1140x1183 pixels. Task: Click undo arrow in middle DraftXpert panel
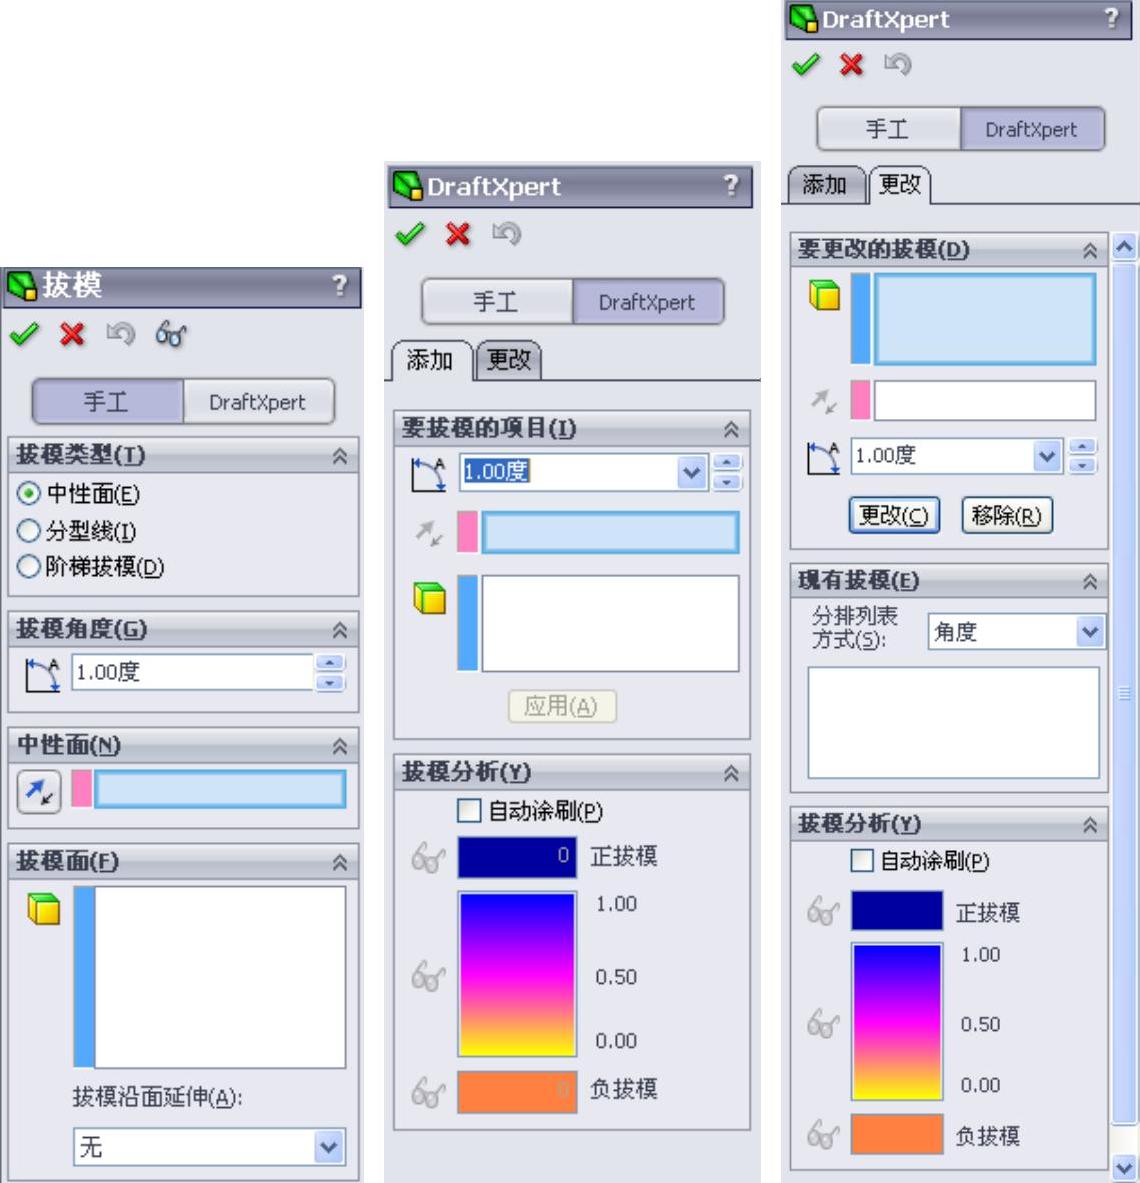506,233
